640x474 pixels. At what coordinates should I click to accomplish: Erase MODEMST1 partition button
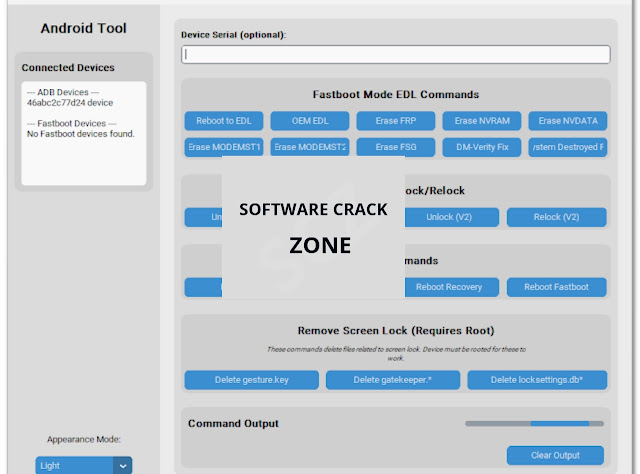click(224, 147)
